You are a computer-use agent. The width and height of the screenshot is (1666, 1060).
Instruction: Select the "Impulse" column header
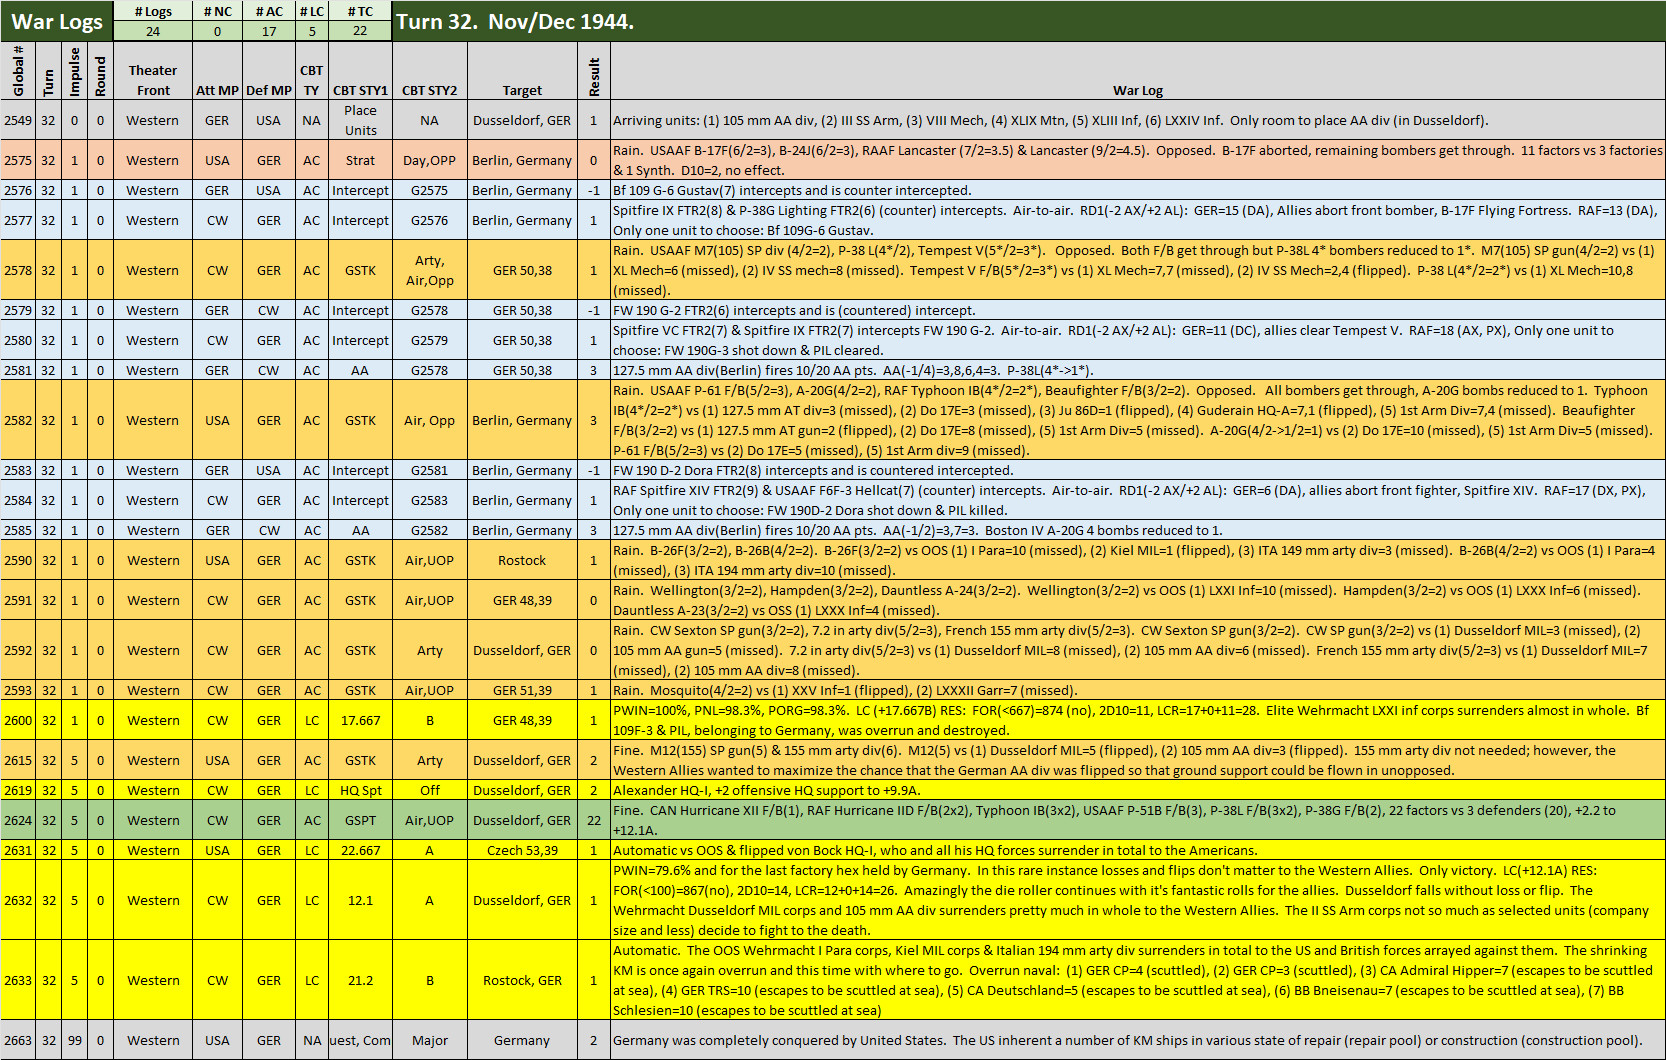coord(74,70)
